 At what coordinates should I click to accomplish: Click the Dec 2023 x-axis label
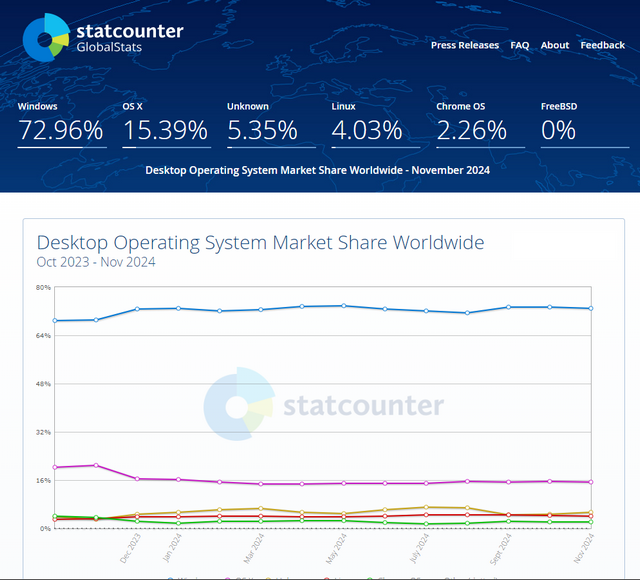(130, 548)
